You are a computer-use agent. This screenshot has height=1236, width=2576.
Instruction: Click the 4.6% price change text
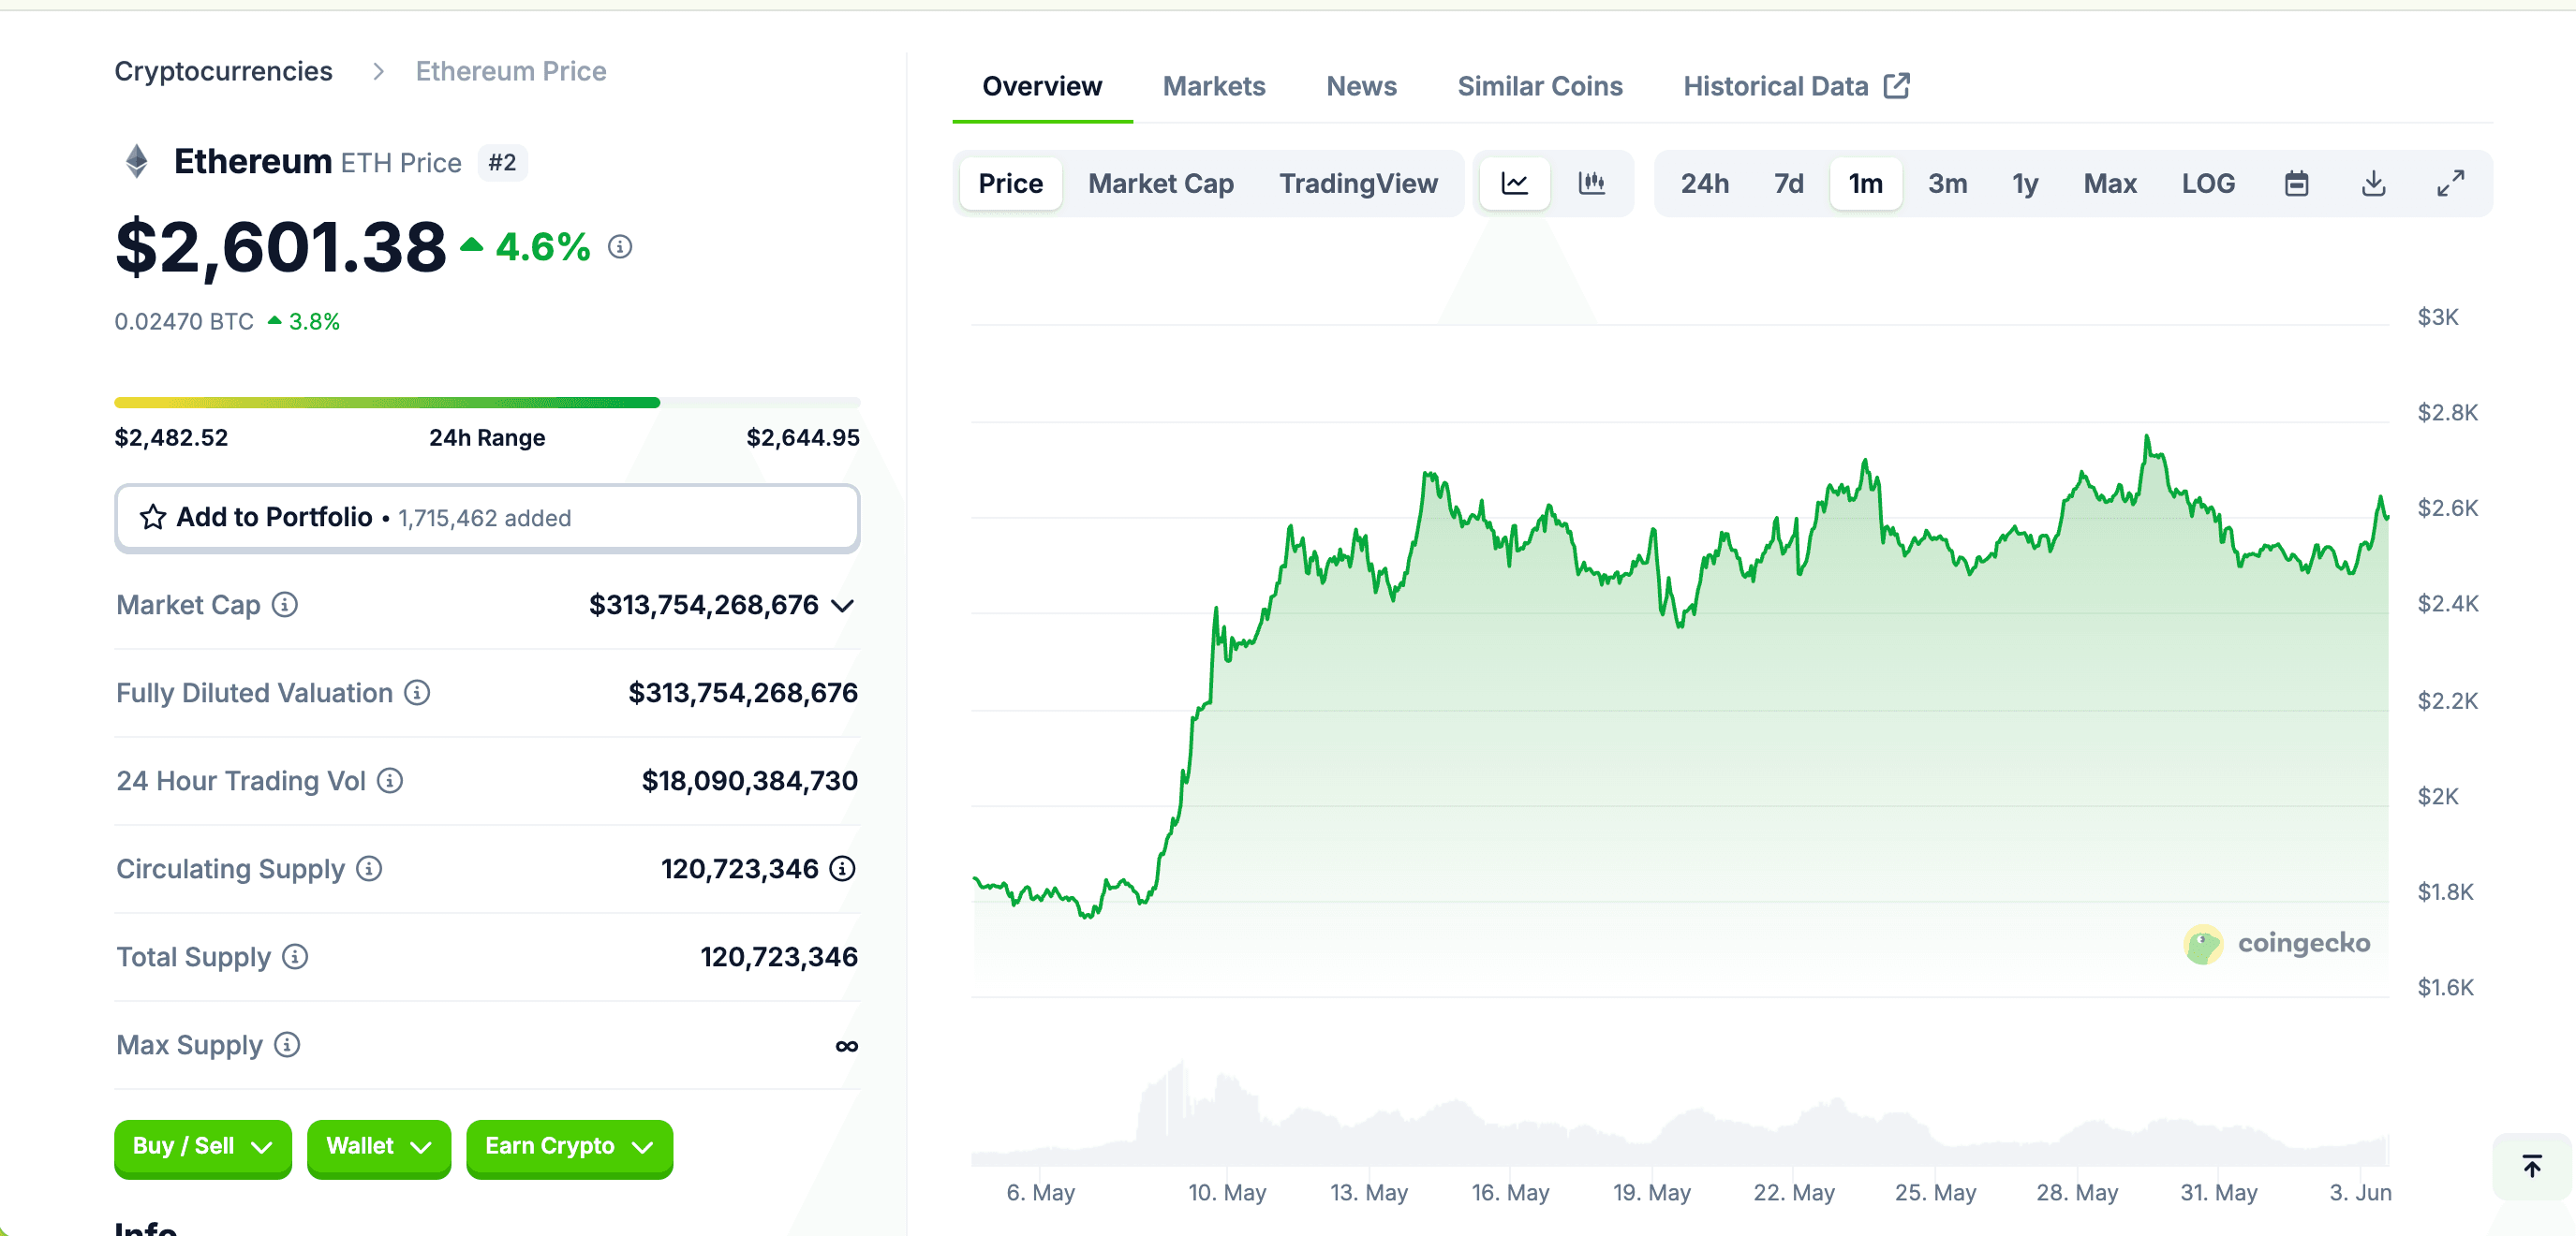click(x=543, y=246)
